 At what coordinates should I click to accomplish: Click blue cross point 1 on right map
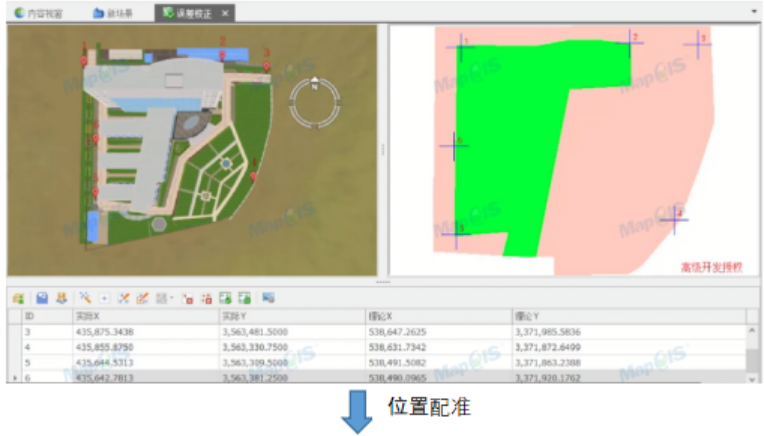pos(460,47)
